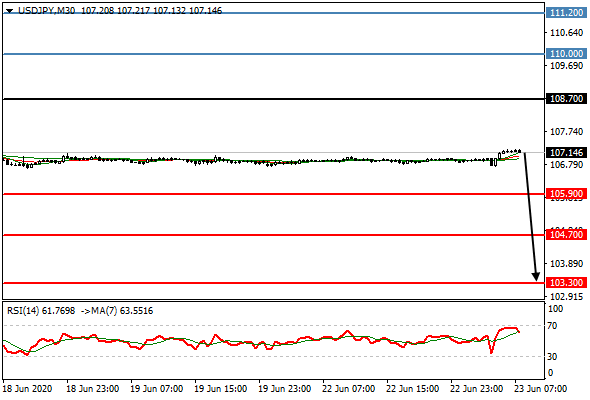Select the red 104.700 level label
Screen dimensions: 590x400
pos(566,235)
